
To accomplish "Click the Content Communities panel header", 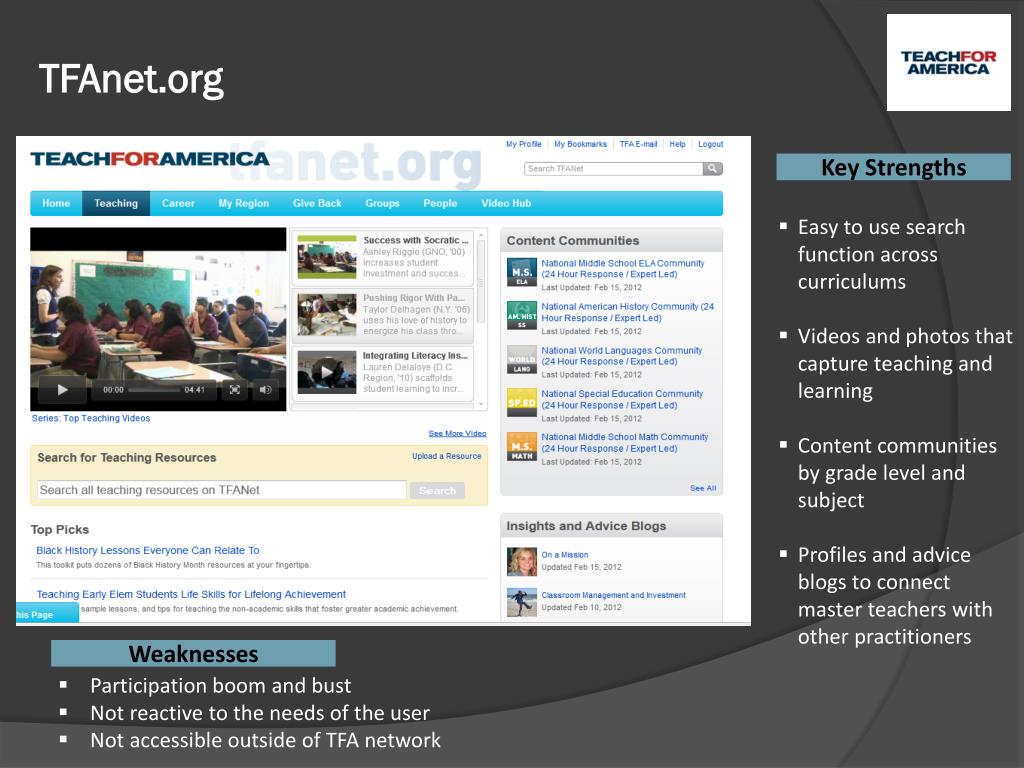I will (x=611, y=240).
